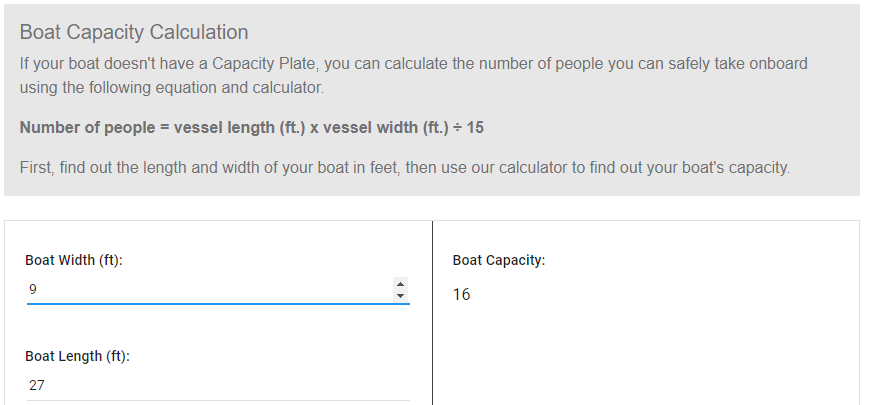Decrease Boat Width with the down arrow
The image size is (871, 405).
coord(401,295)
